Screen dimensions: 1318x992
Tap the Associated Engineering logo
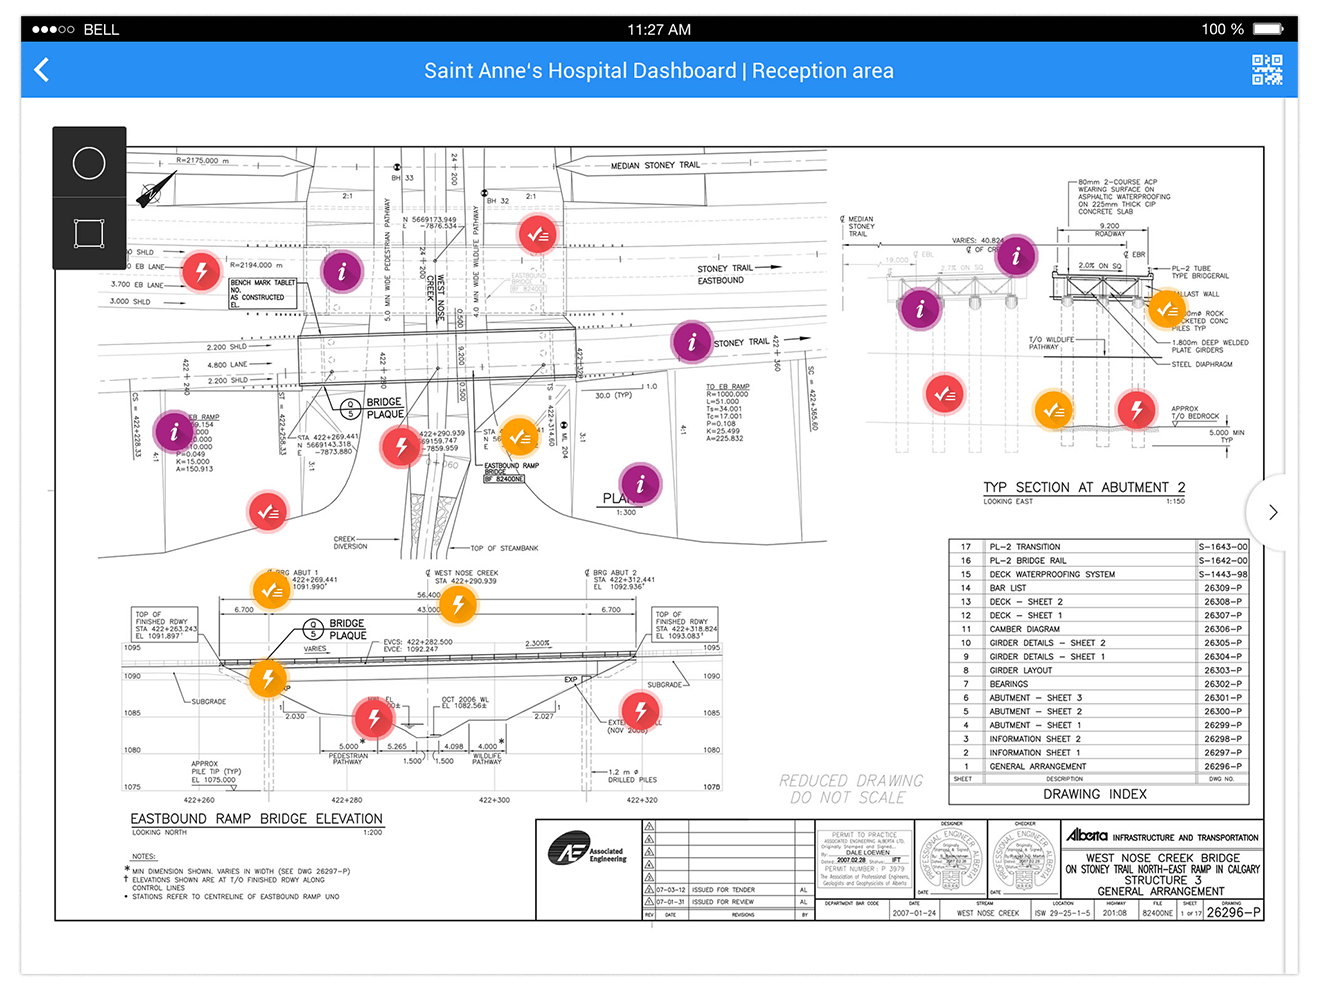tap(587, 851)
